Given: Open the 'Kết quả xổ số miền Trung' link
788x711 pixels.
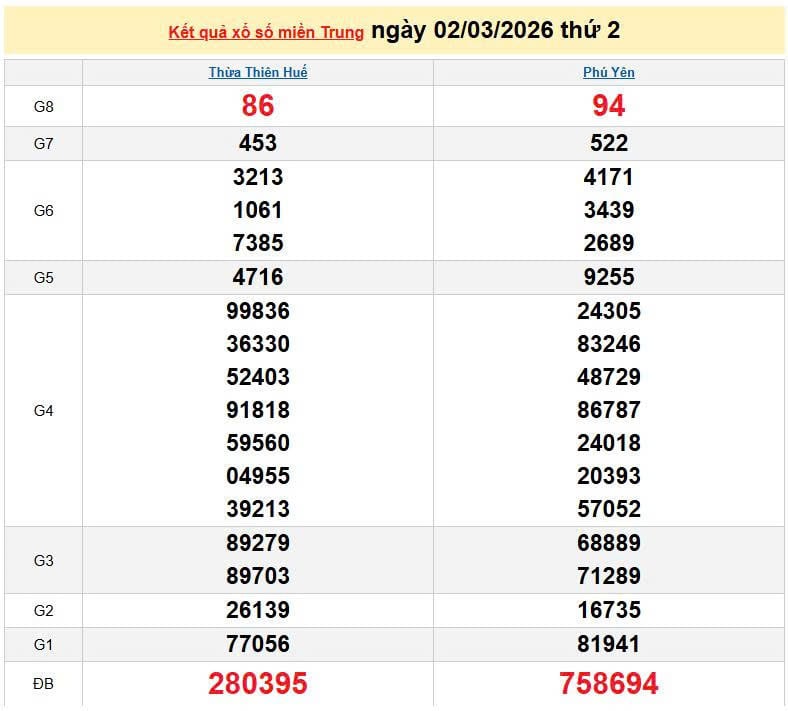Looking at the screenshot, I should point(265,33).
